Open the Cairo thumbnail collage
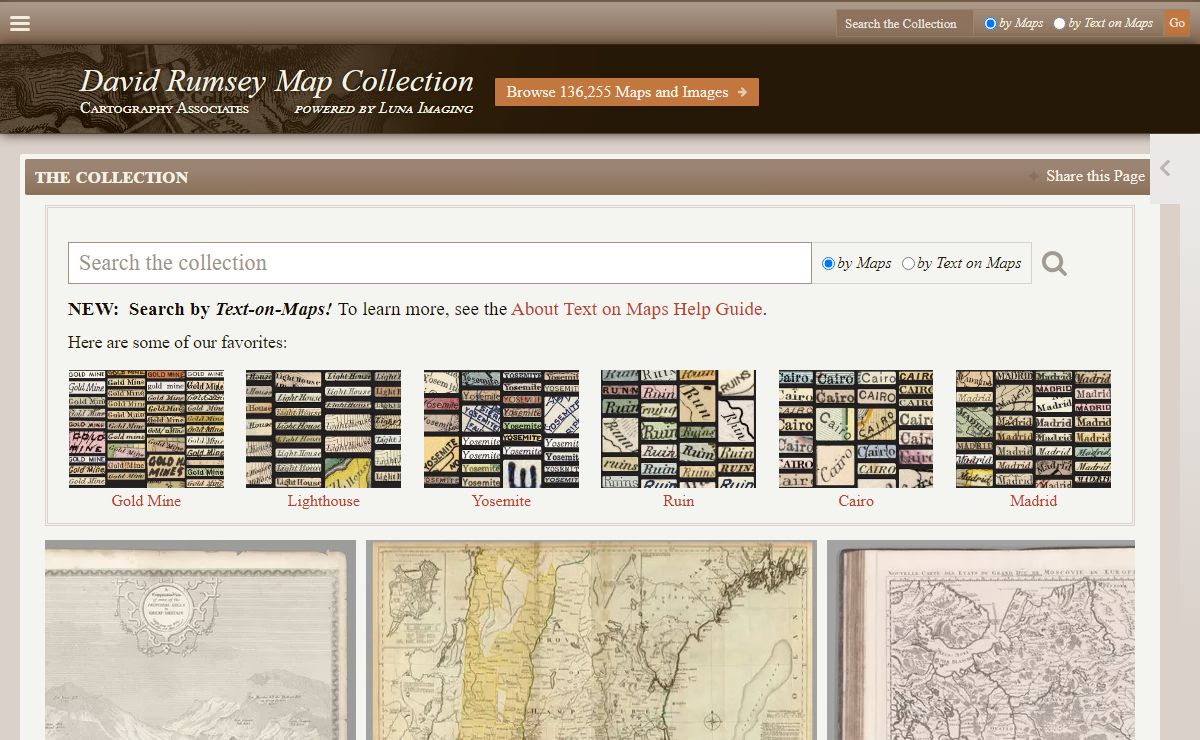The height and width of the screenshot is (740, 1200). (856, 429)
